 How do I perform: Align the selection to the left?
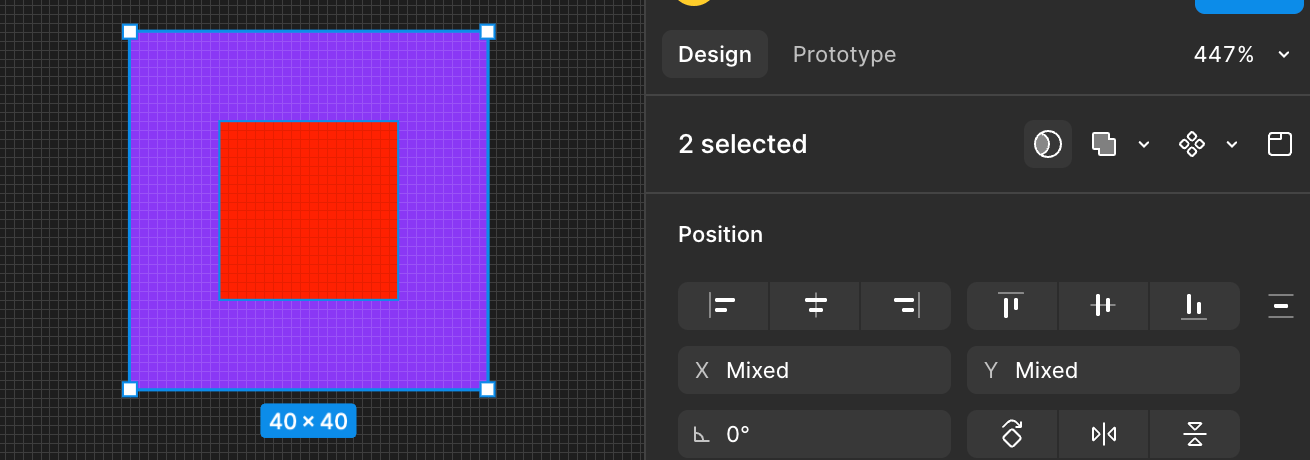pyautogui.click(x=723, y=306)
